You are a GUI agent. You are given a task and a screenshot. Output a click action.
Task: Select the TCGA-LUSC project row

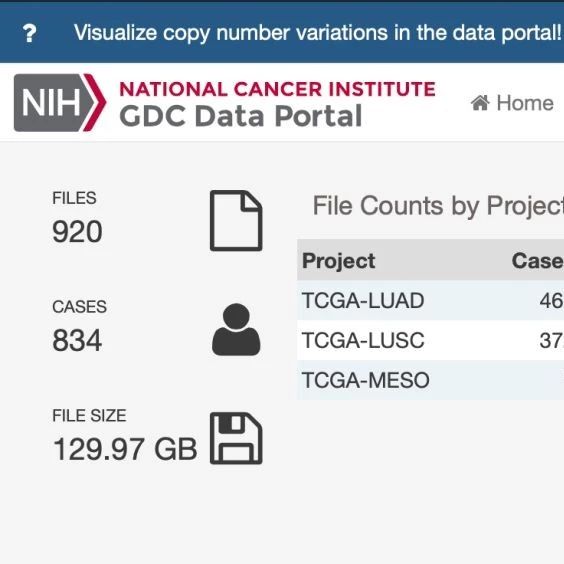click(x=431, y=340)
